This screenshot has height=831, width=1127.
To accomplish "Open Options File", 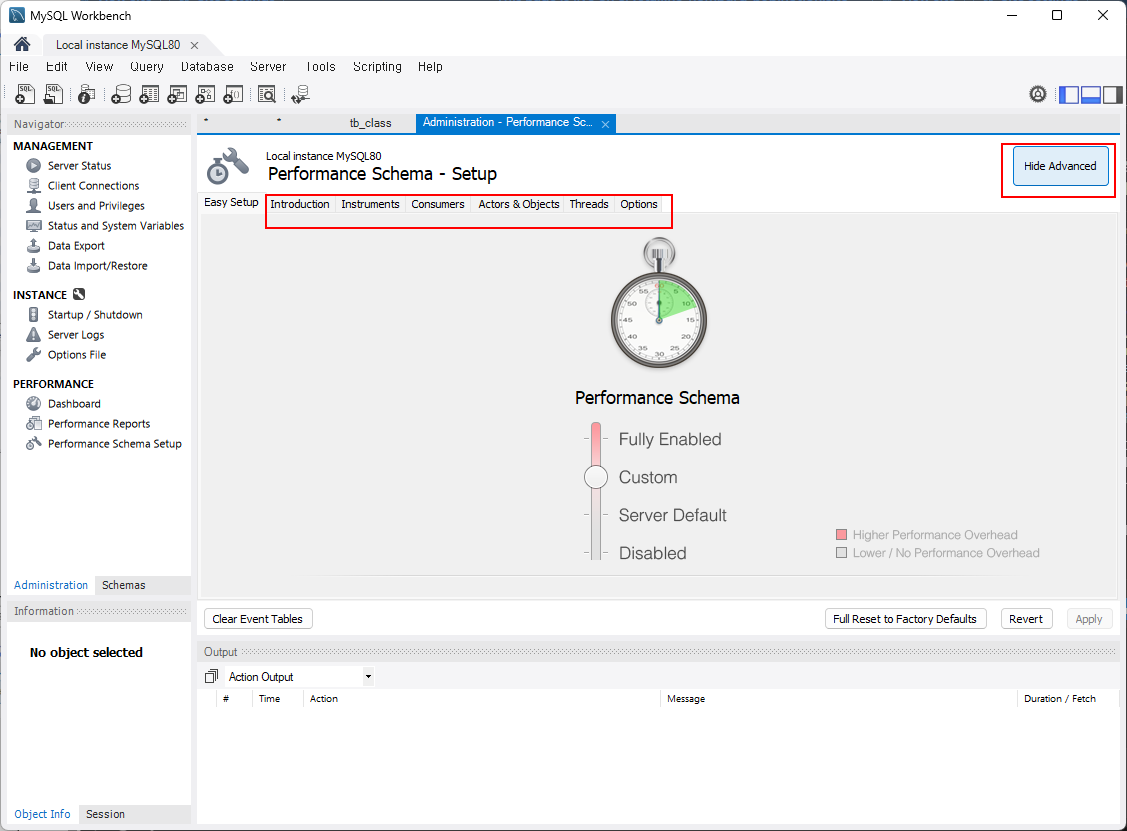I will [77, 355].
